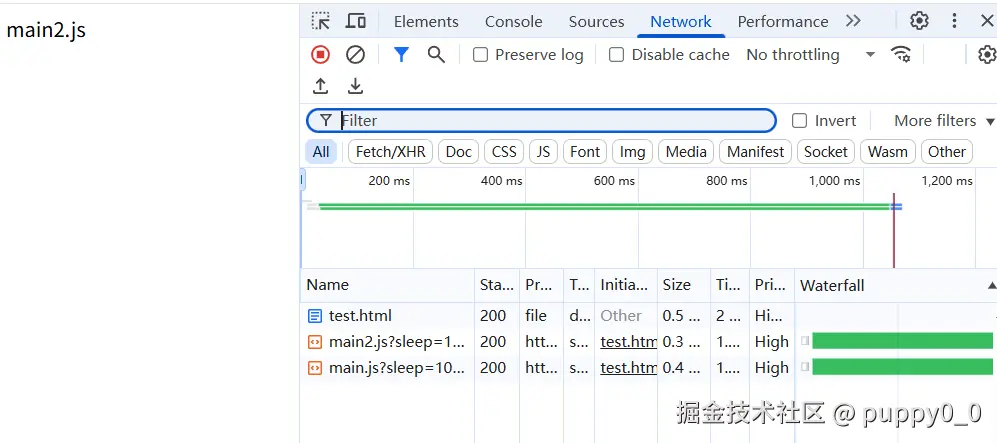997x443 pixels.
Task: Click main2.js text on the page
Action: click(46, 30)
